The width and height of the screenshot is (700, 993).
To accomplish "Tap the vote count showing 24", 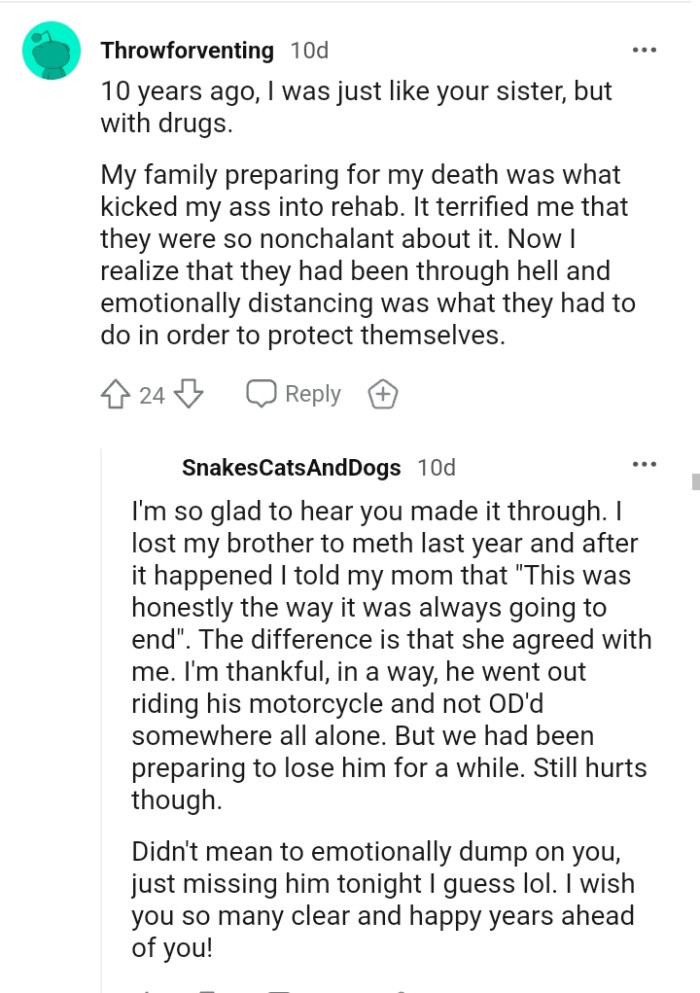I will (x=152, y=396).
